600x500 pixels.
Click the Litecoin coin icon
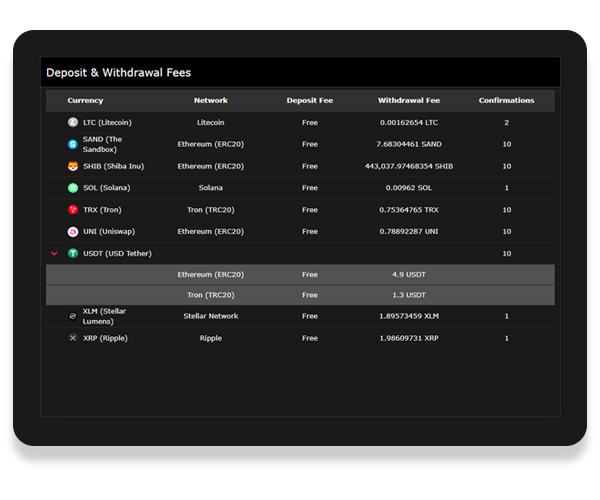(73, 122)
